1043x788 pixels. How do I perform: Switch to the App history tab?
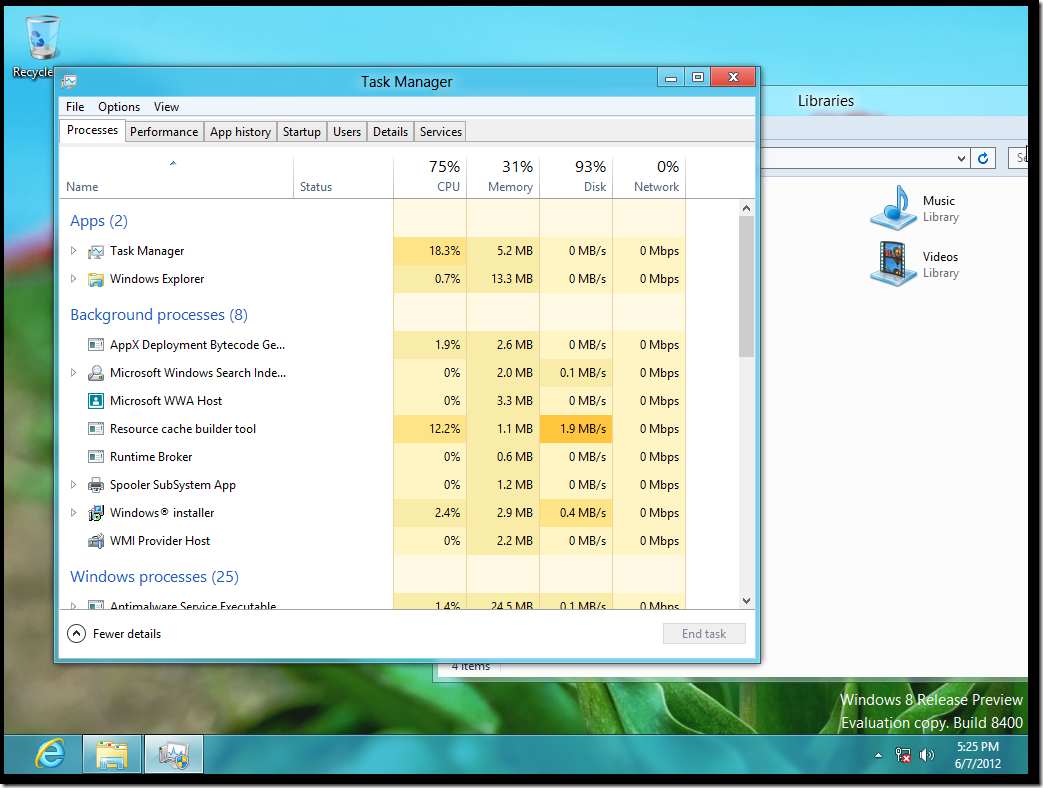(240, 132)
